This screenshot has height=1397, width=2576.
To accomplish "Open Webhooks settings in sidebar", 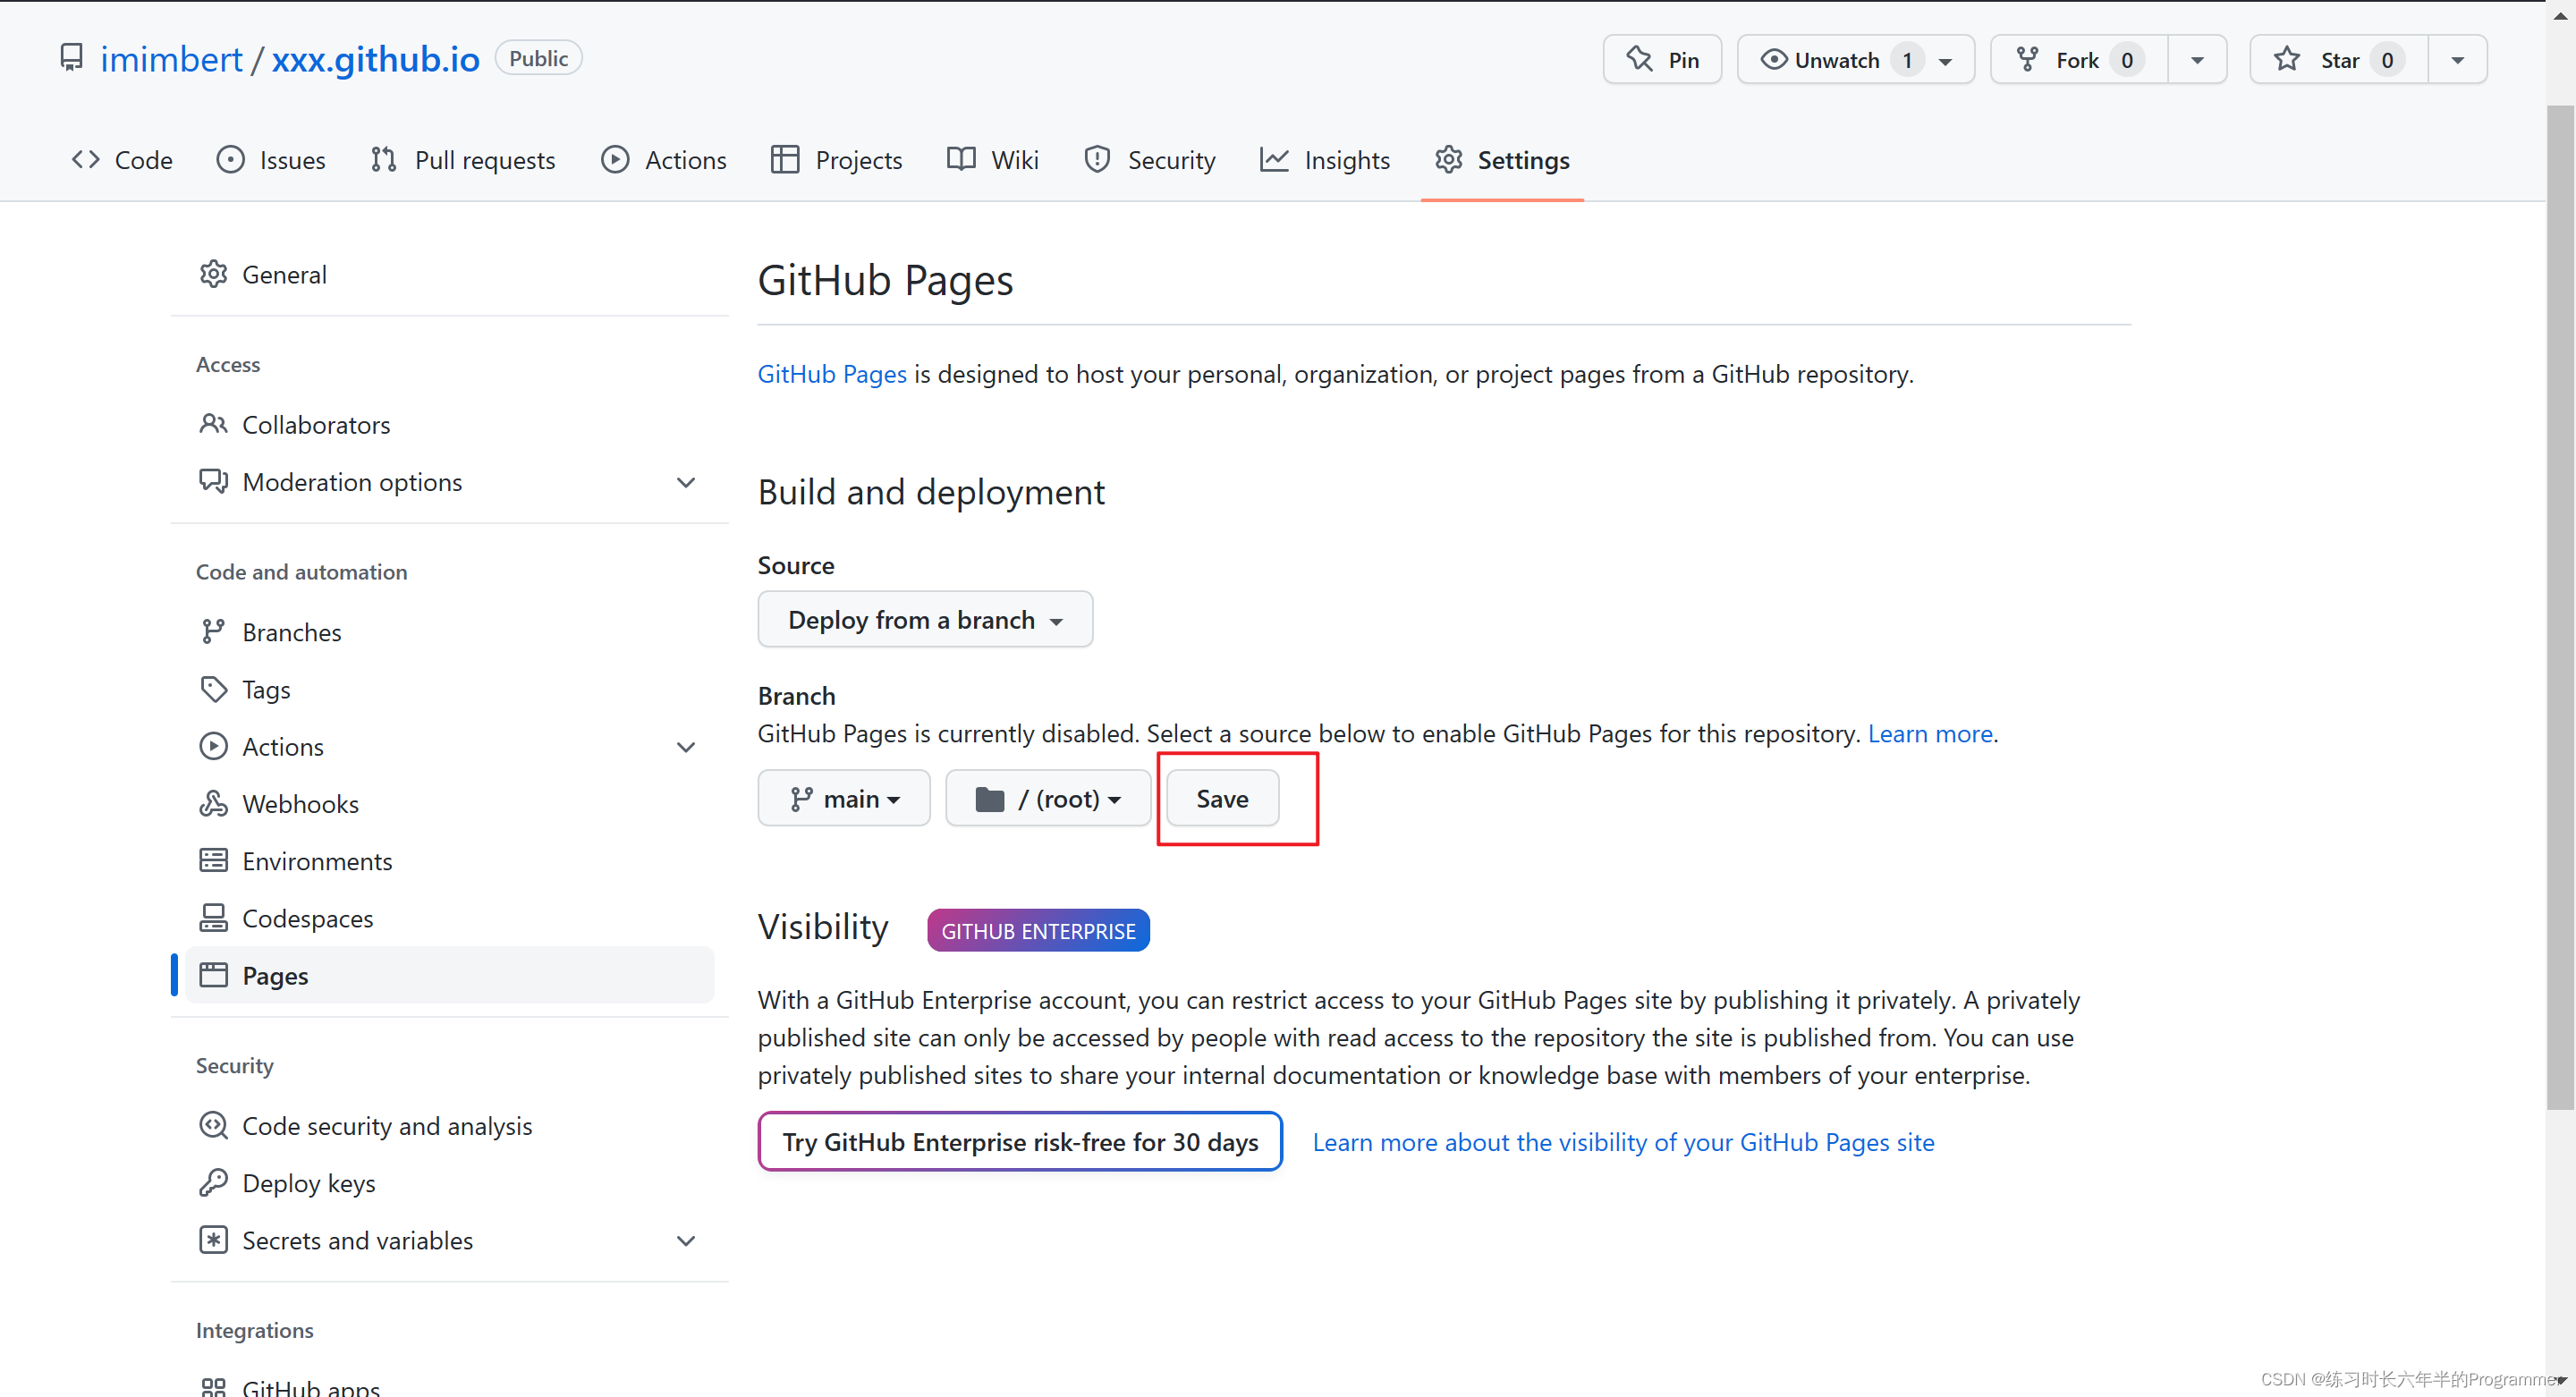I will pyautogui.click(x=300, y=803).
